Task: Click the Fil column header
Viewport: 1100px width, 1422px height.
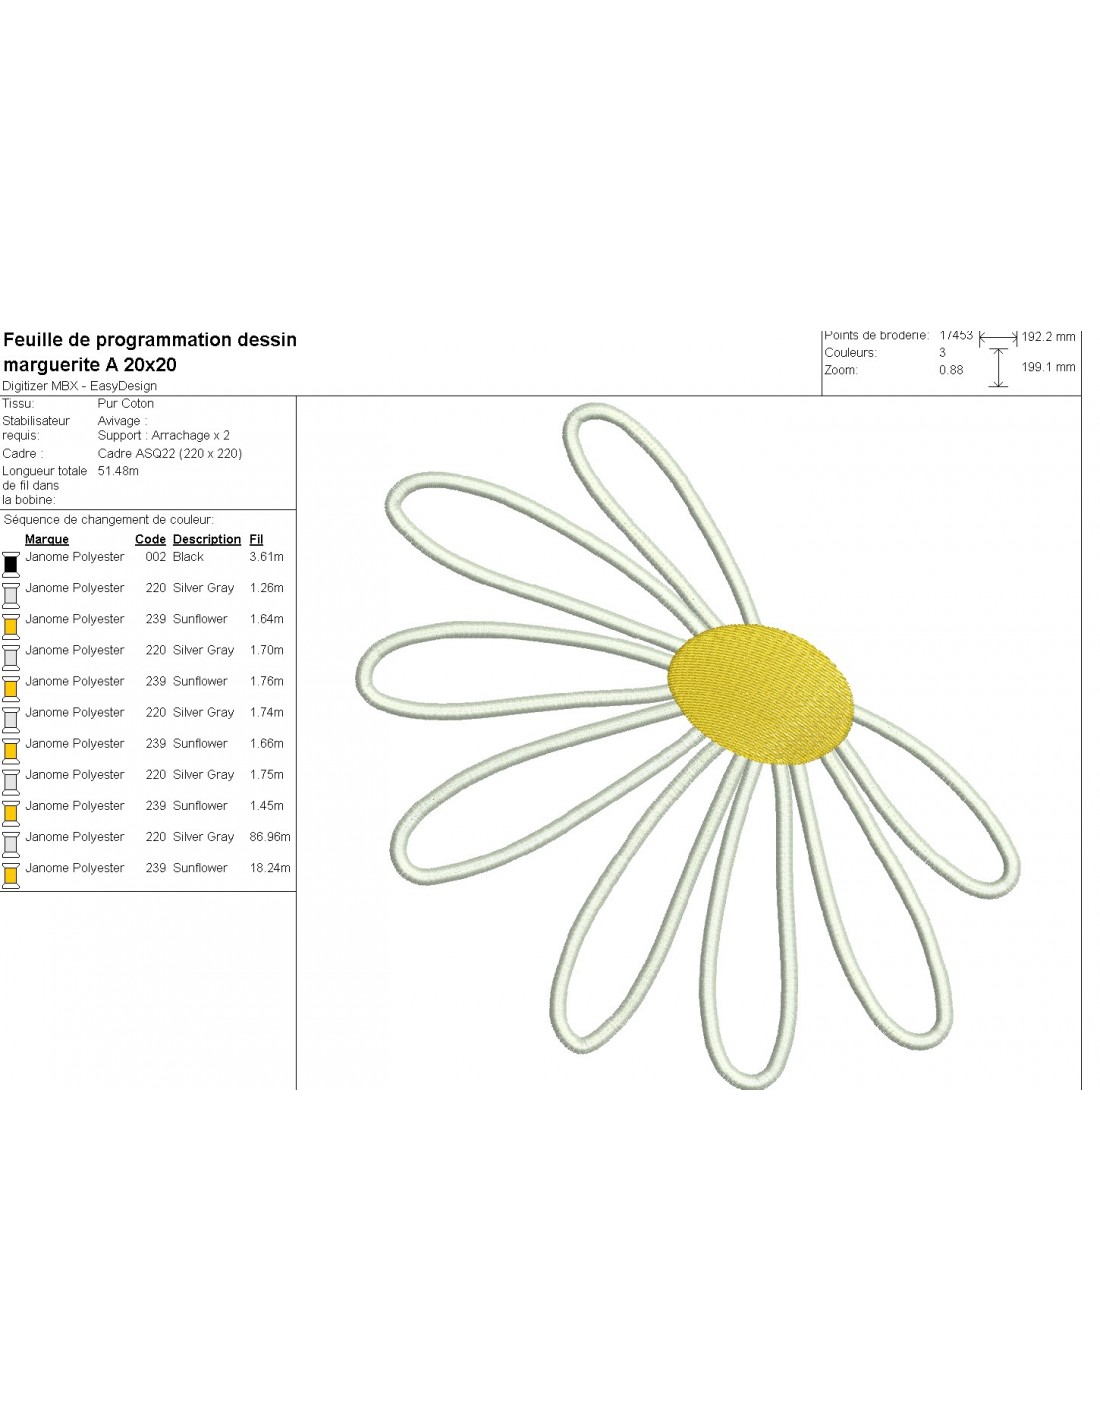Action: [256, 539]
